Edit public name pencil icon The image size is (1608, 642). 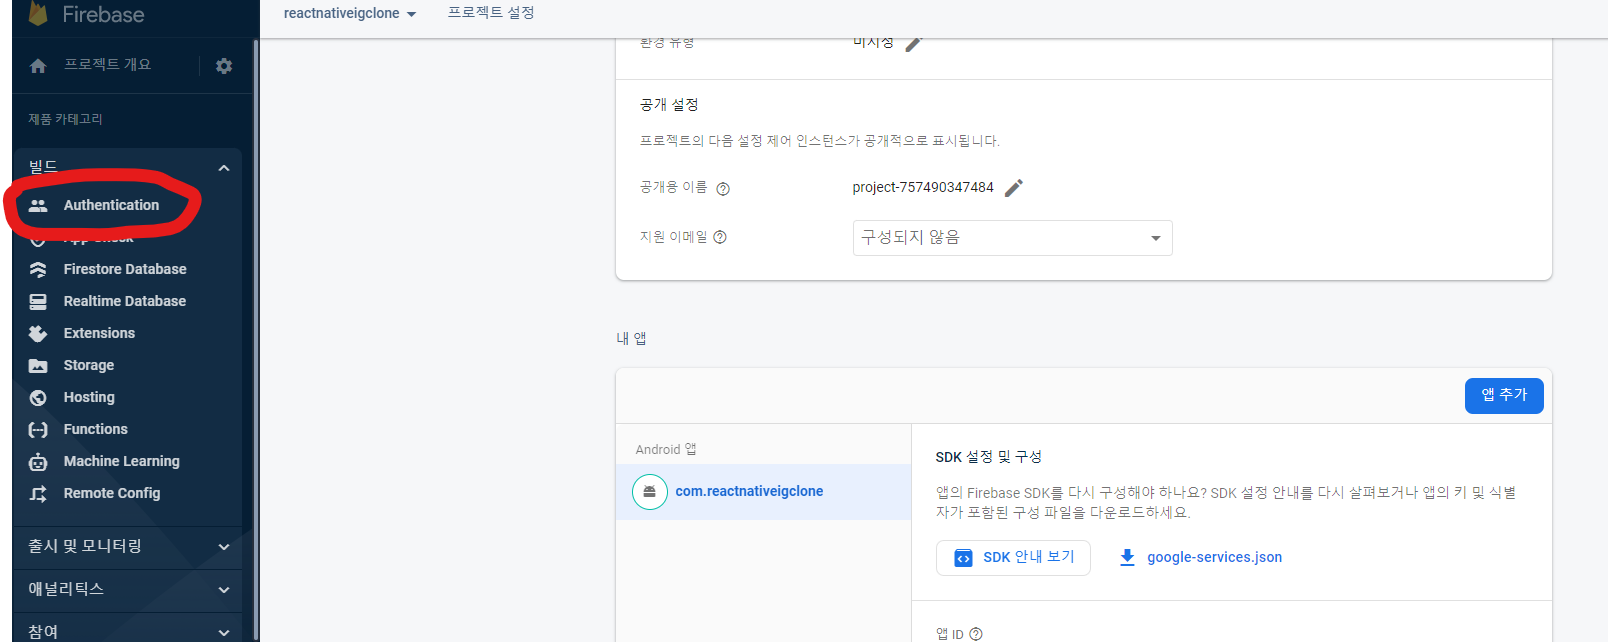[x=1014, y=188]
